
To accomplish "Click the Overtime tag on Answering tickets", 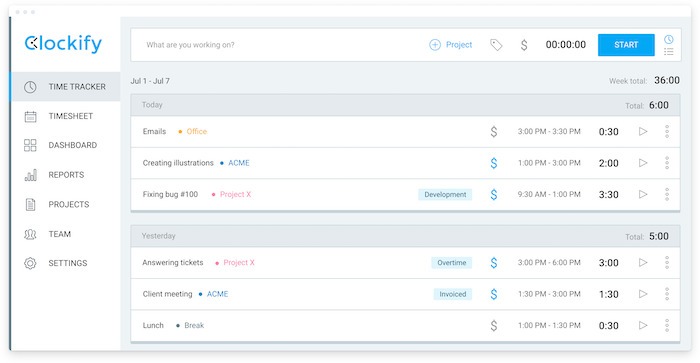I will tap(451, 263).
